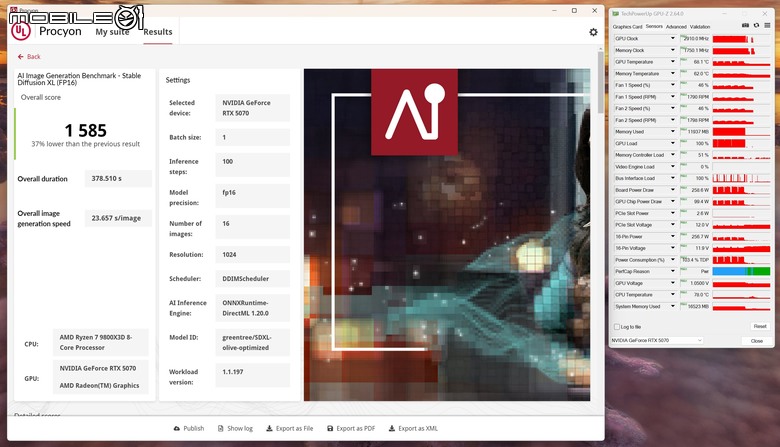Image resolution: width=780 pixels, height=447 pixels.
Task: Click the Memory Used sensor graph
Action: pyautogui.click(x=741, y=132)
